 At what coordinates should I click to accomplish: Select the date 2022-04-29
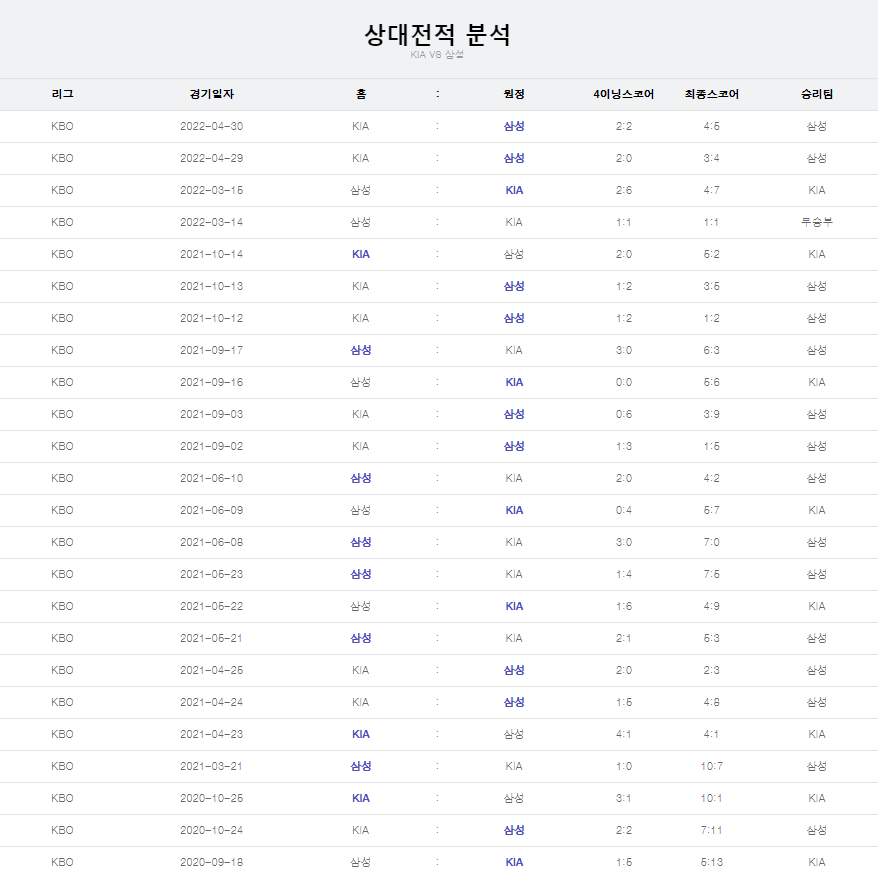point(212,158)
